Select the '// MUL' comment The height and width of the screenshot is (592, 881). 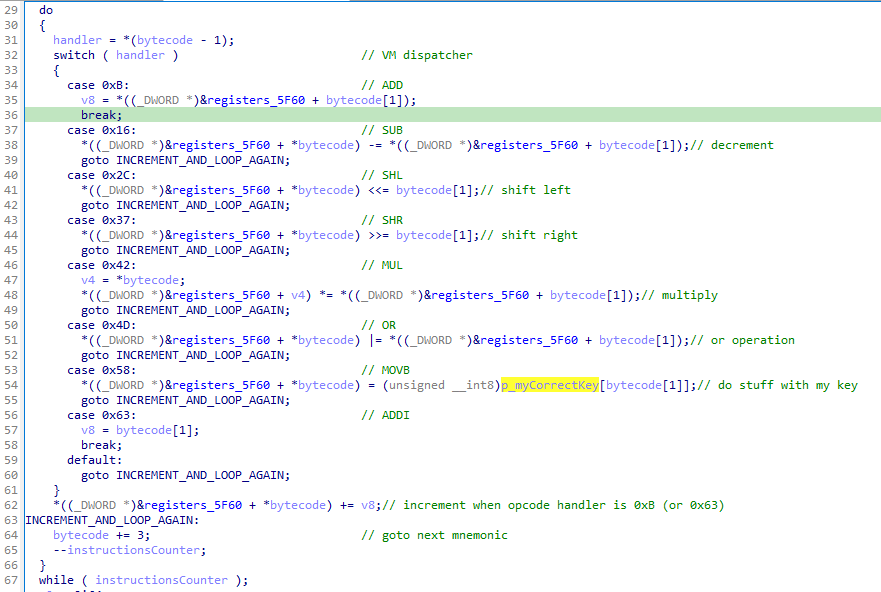click(382, 265)
